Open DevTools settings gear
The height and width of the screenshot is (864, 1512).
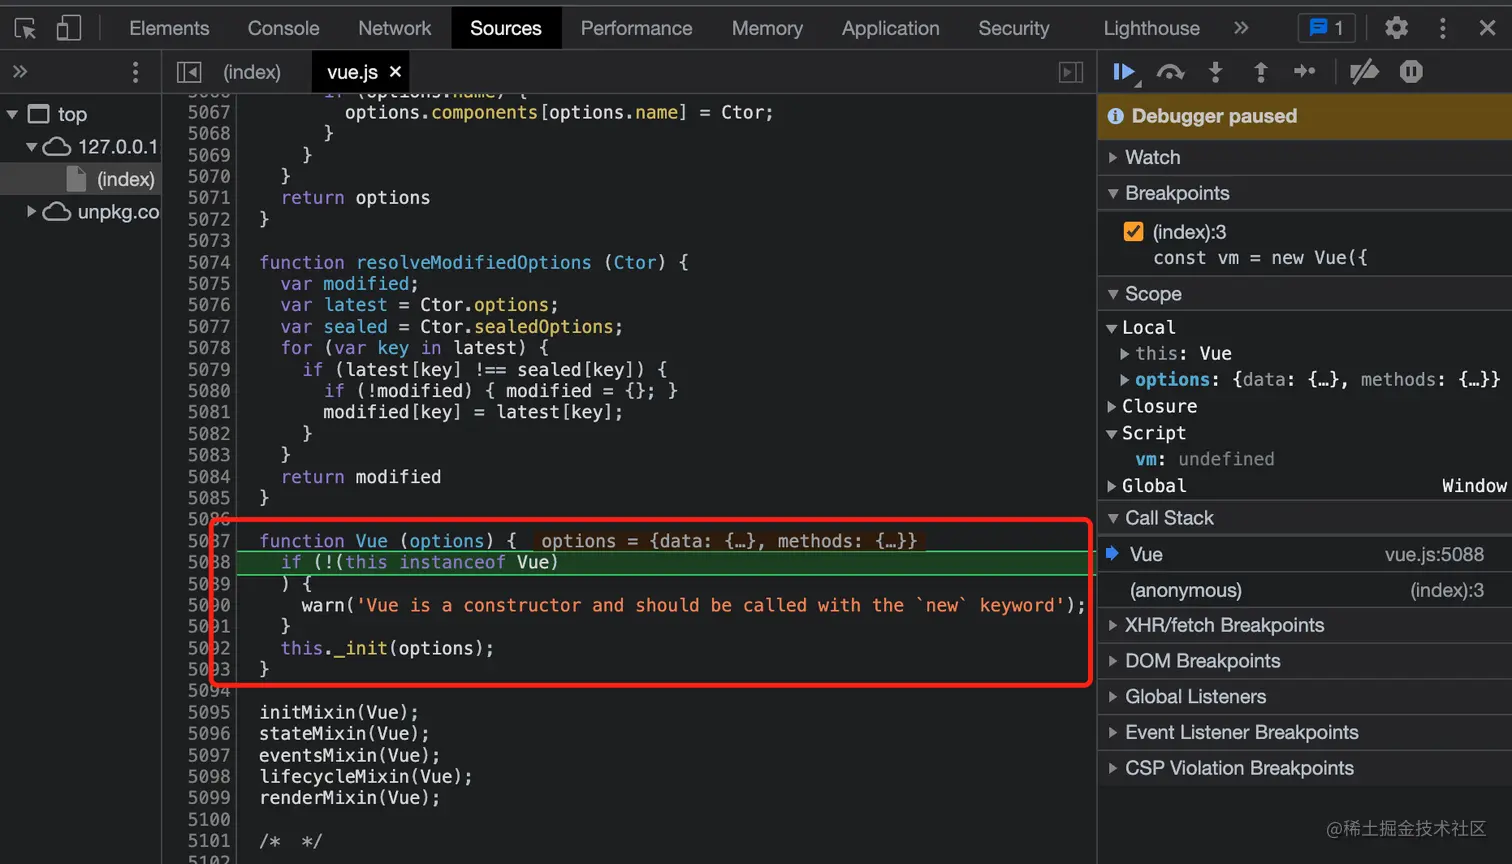click(1396, 28)
